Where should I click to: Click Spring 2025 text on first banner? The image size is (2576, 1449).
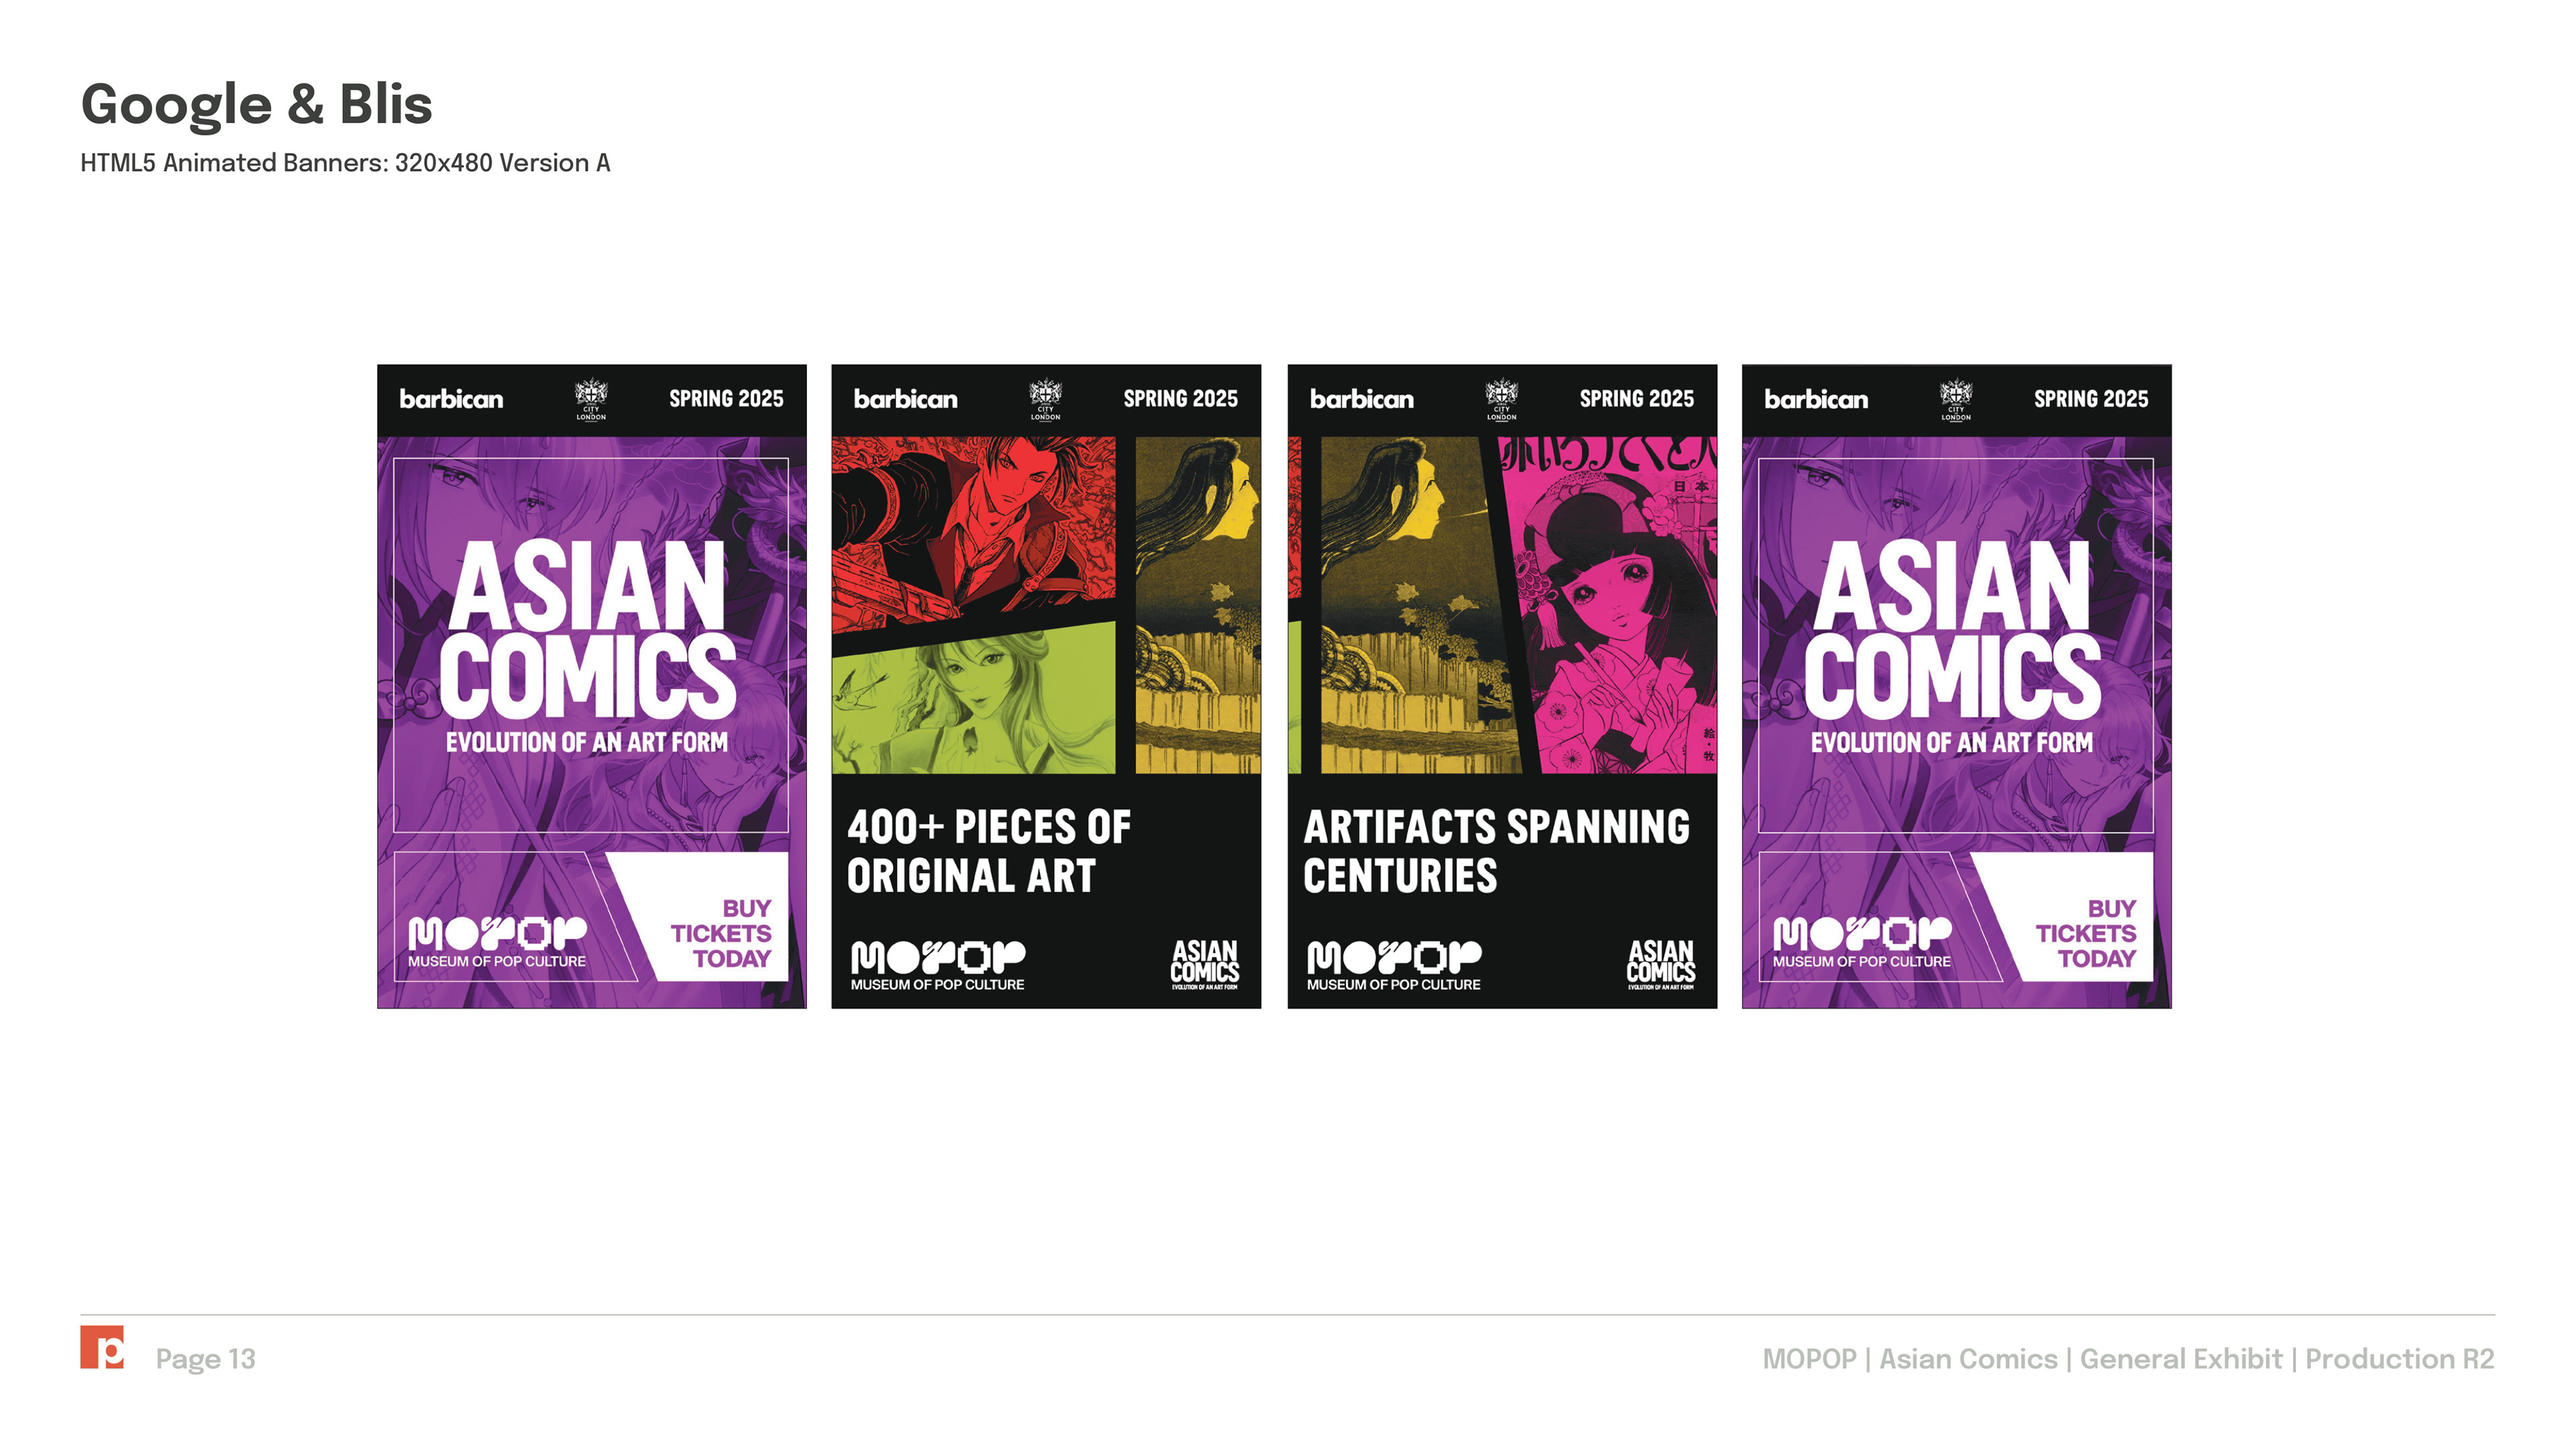(726, 399)
